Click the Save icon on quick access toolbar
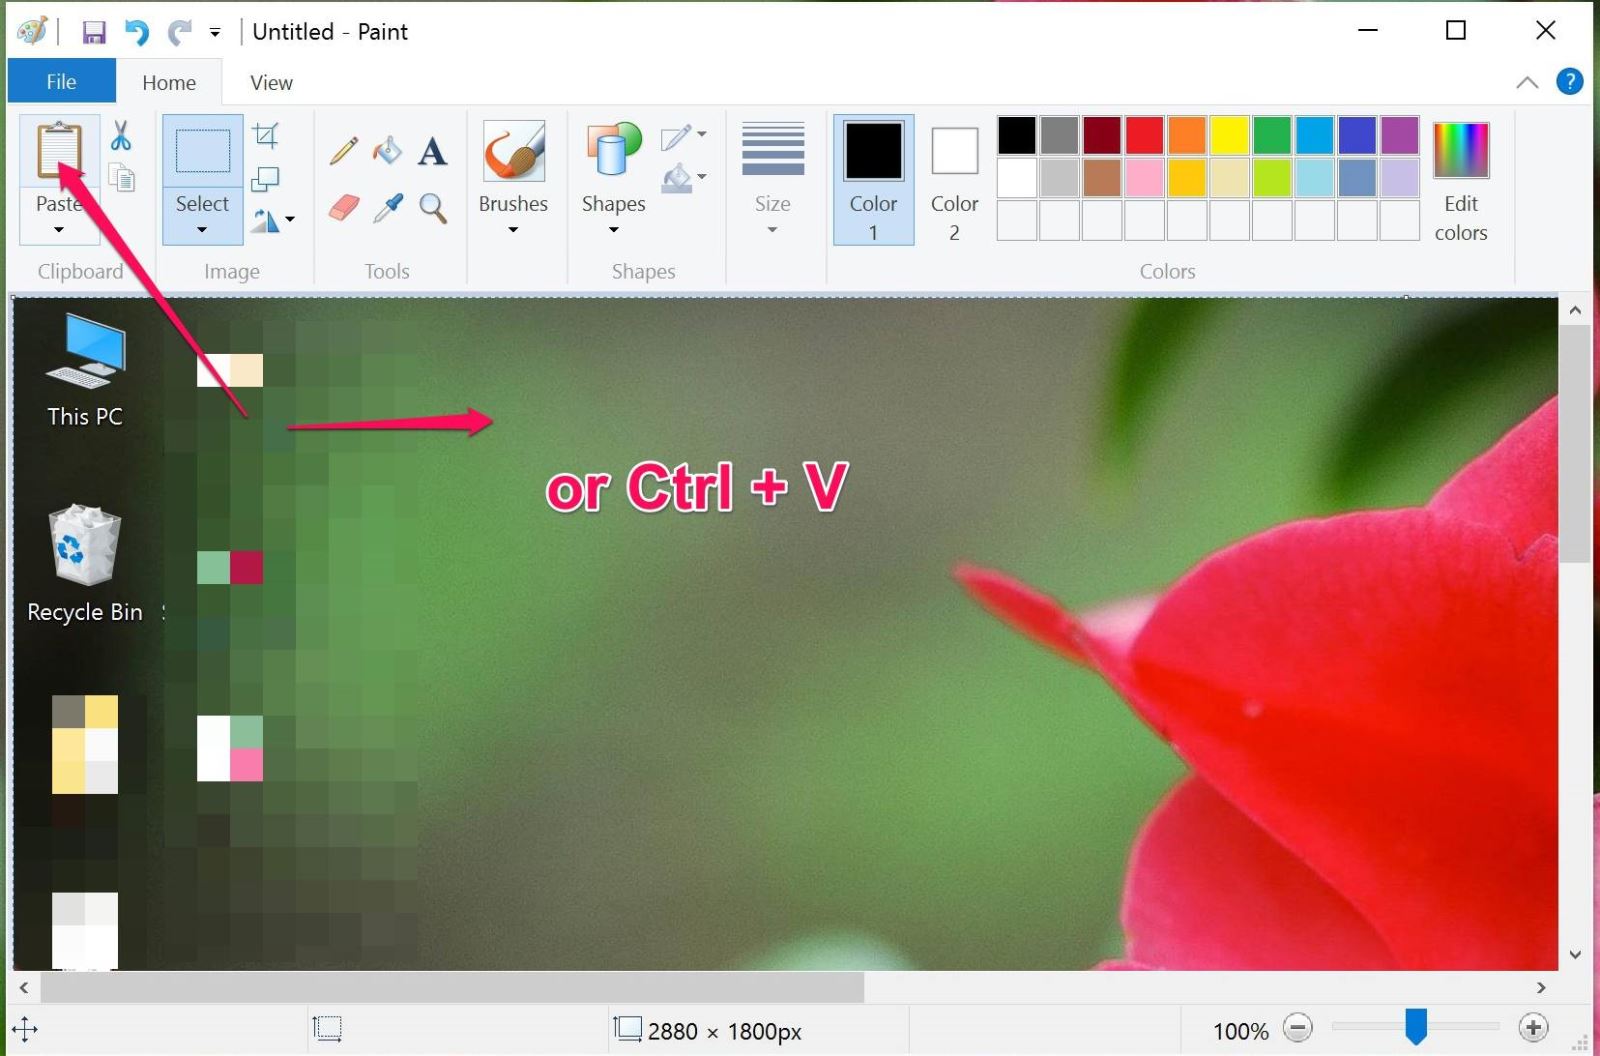 pos(95,31)
